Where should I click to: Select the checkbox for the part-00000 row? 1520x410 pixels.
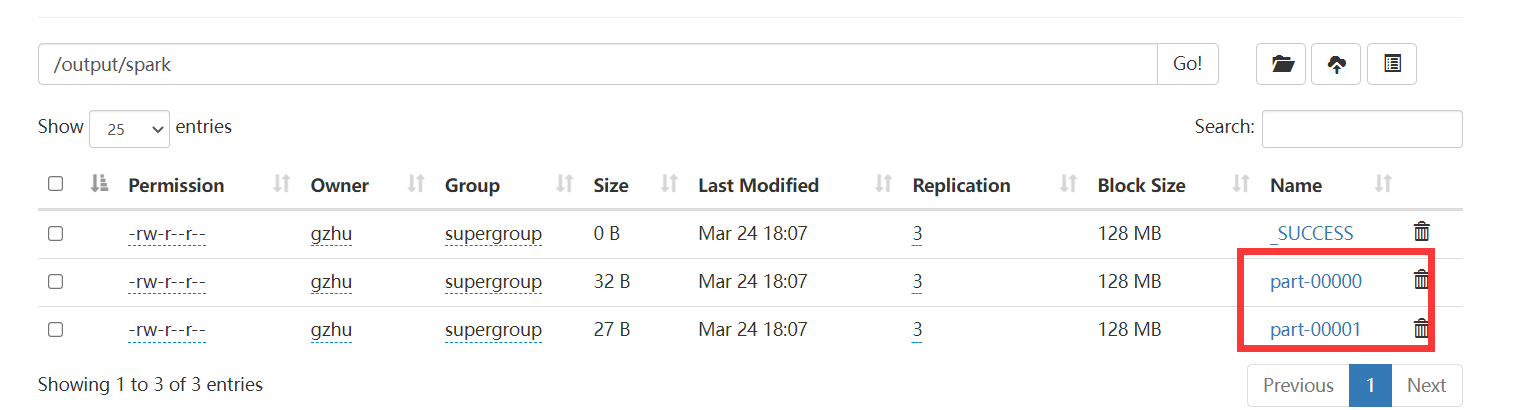tap(56, 281)
